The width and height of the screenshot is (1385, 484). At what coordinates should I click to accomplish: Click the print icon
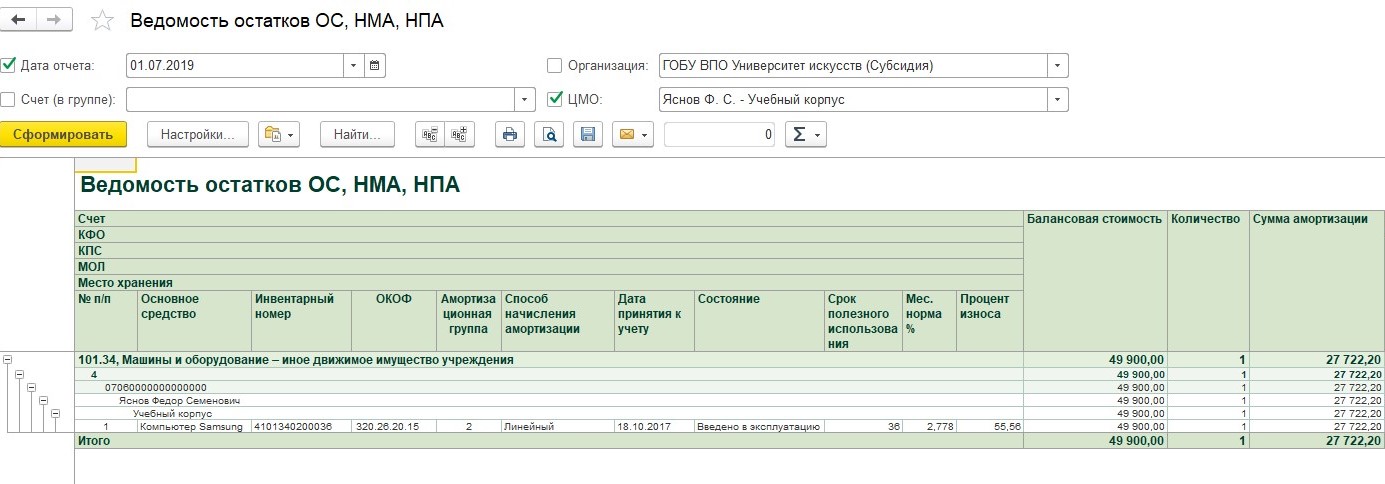click(x=510, y=134)
